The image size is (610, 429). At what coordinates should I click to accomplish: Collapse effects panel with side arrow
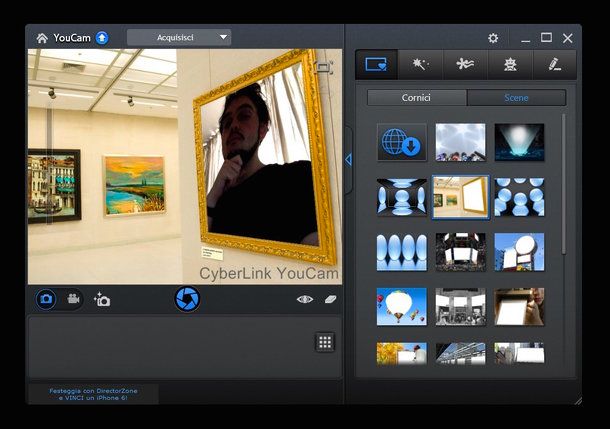348,159
